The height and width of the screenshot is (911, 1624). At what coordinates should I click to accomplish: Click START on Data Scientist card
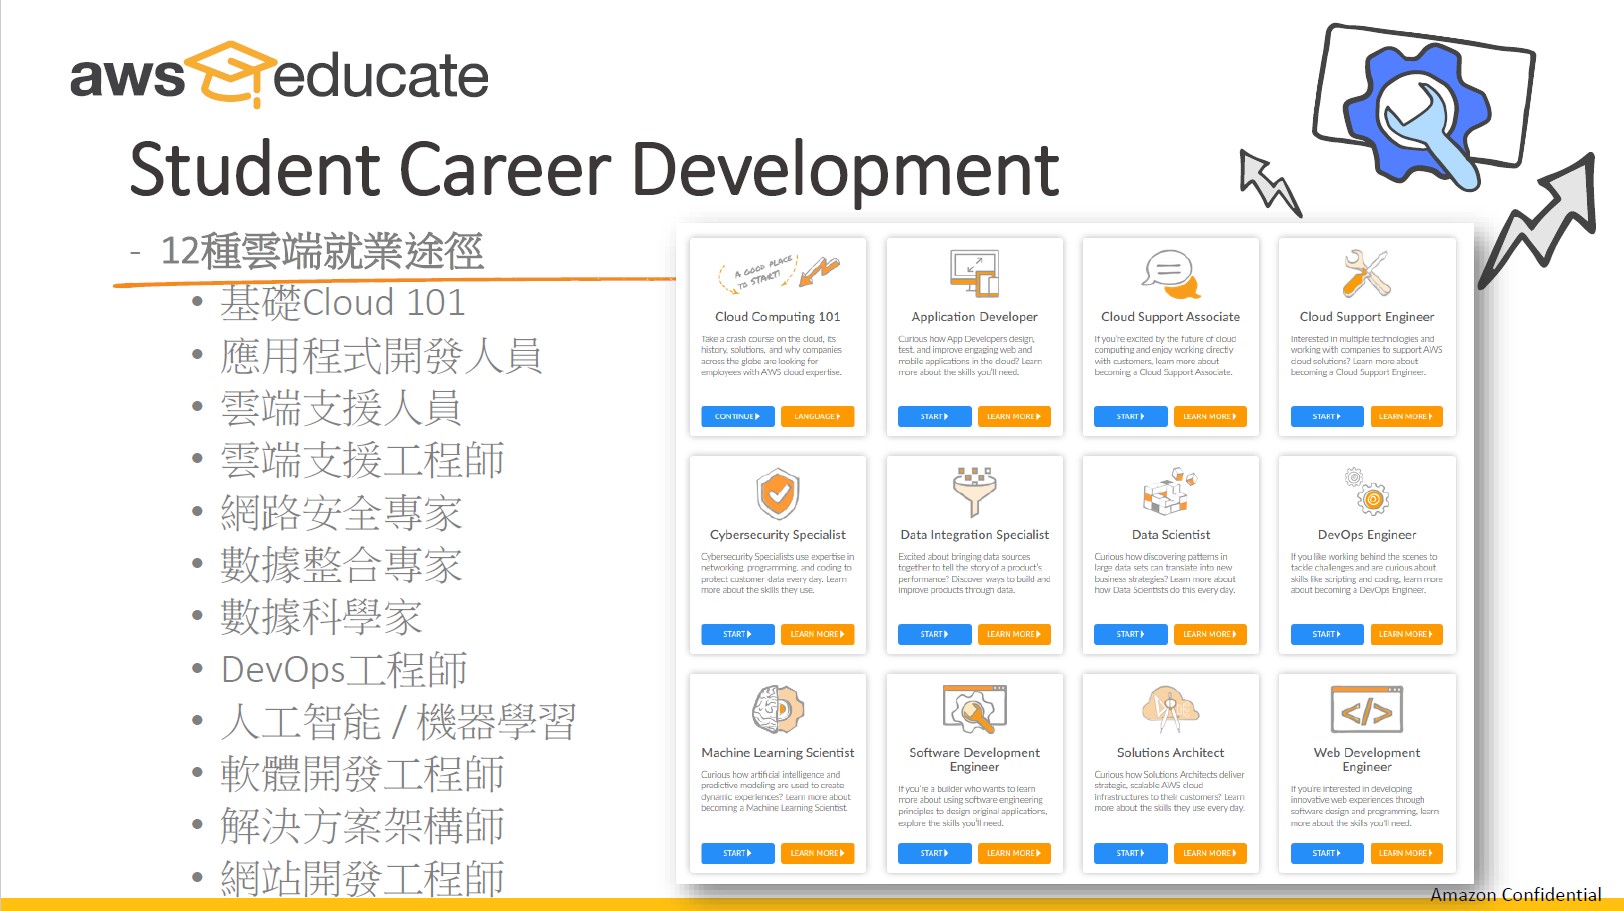[x=1130, y=634]
